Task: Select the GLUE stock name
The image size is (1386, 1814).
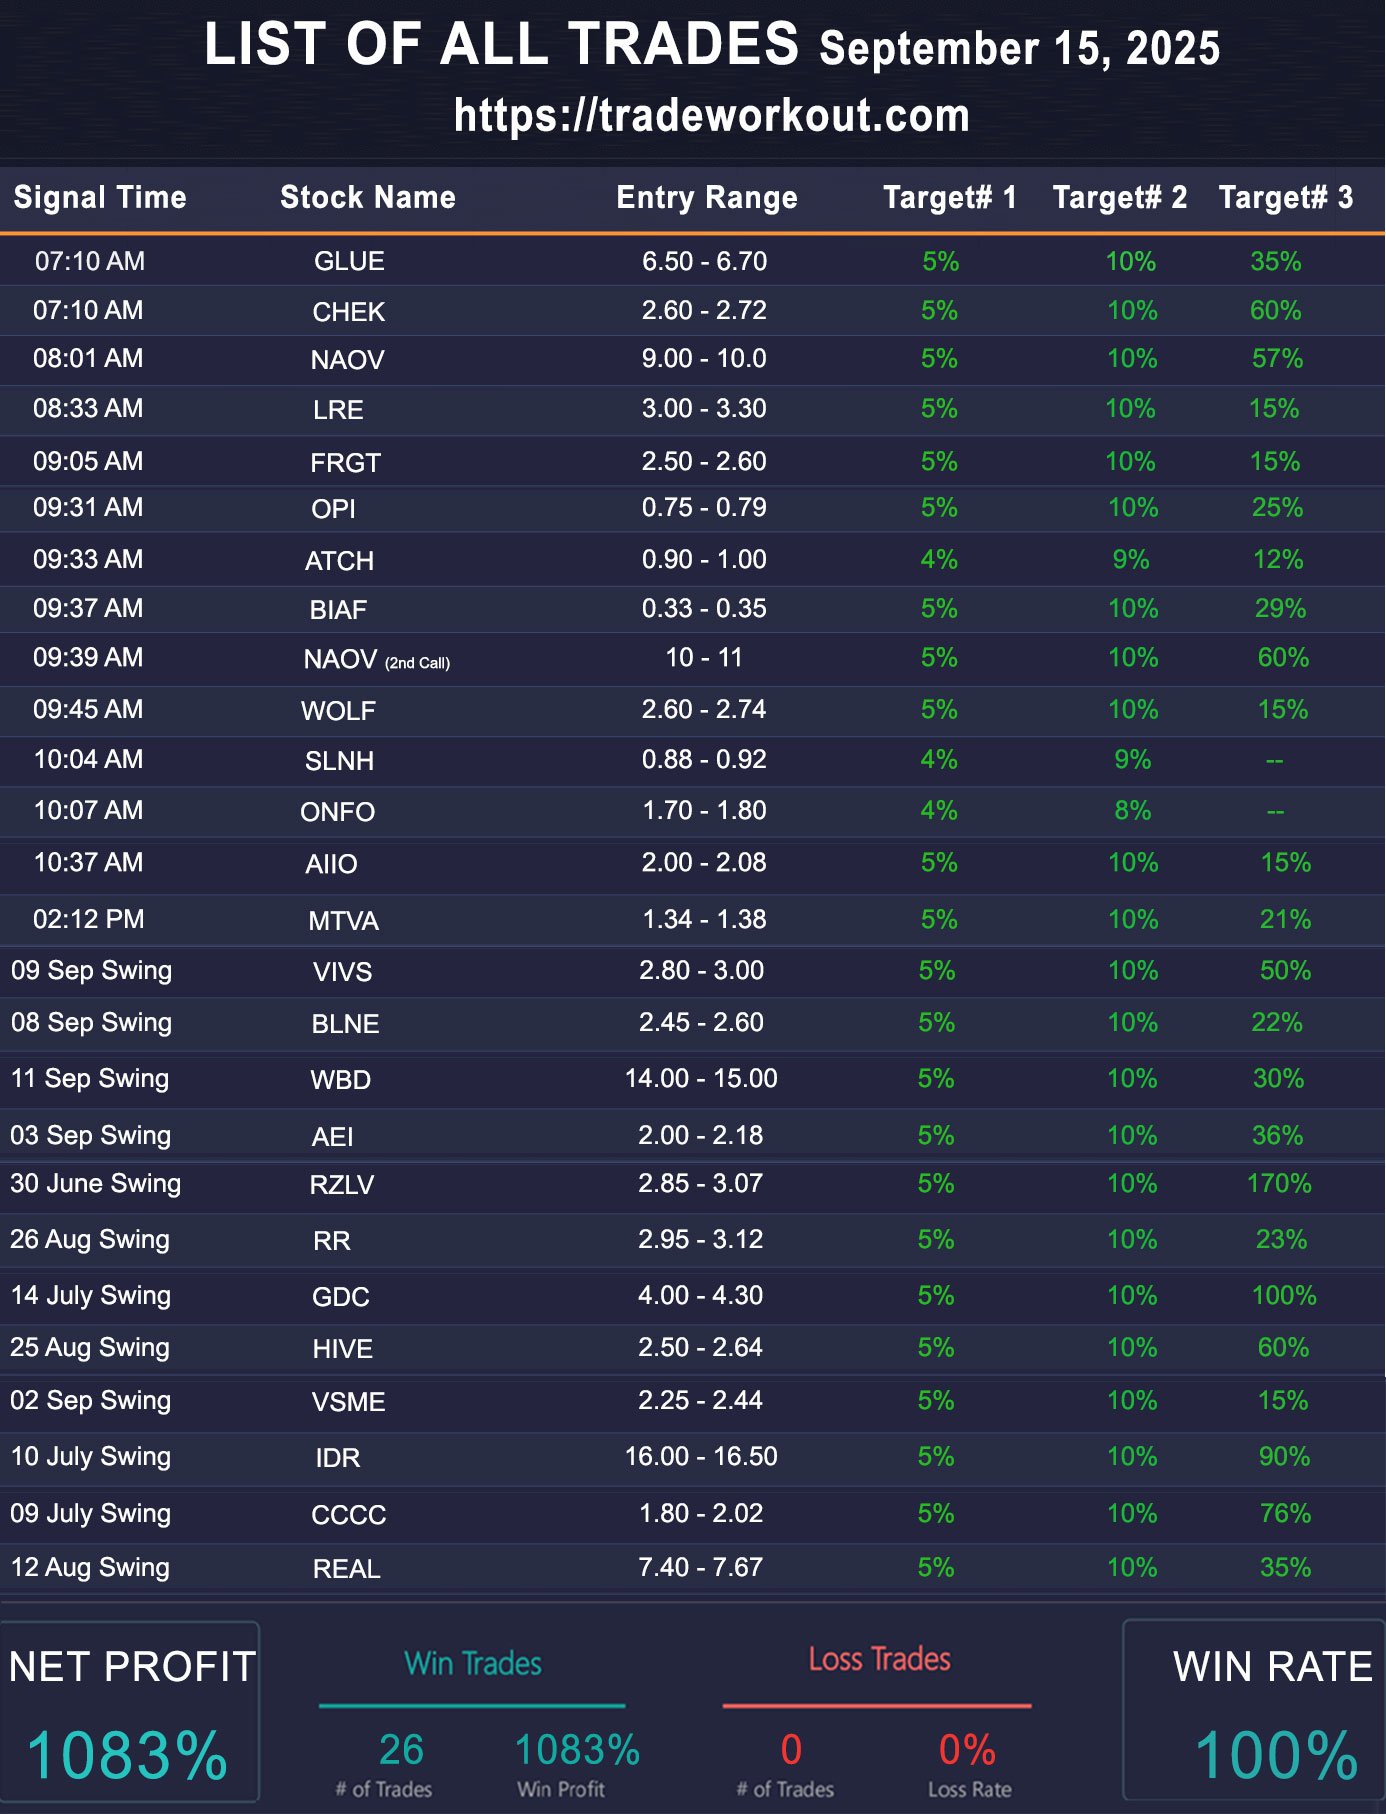Action: 349,261
